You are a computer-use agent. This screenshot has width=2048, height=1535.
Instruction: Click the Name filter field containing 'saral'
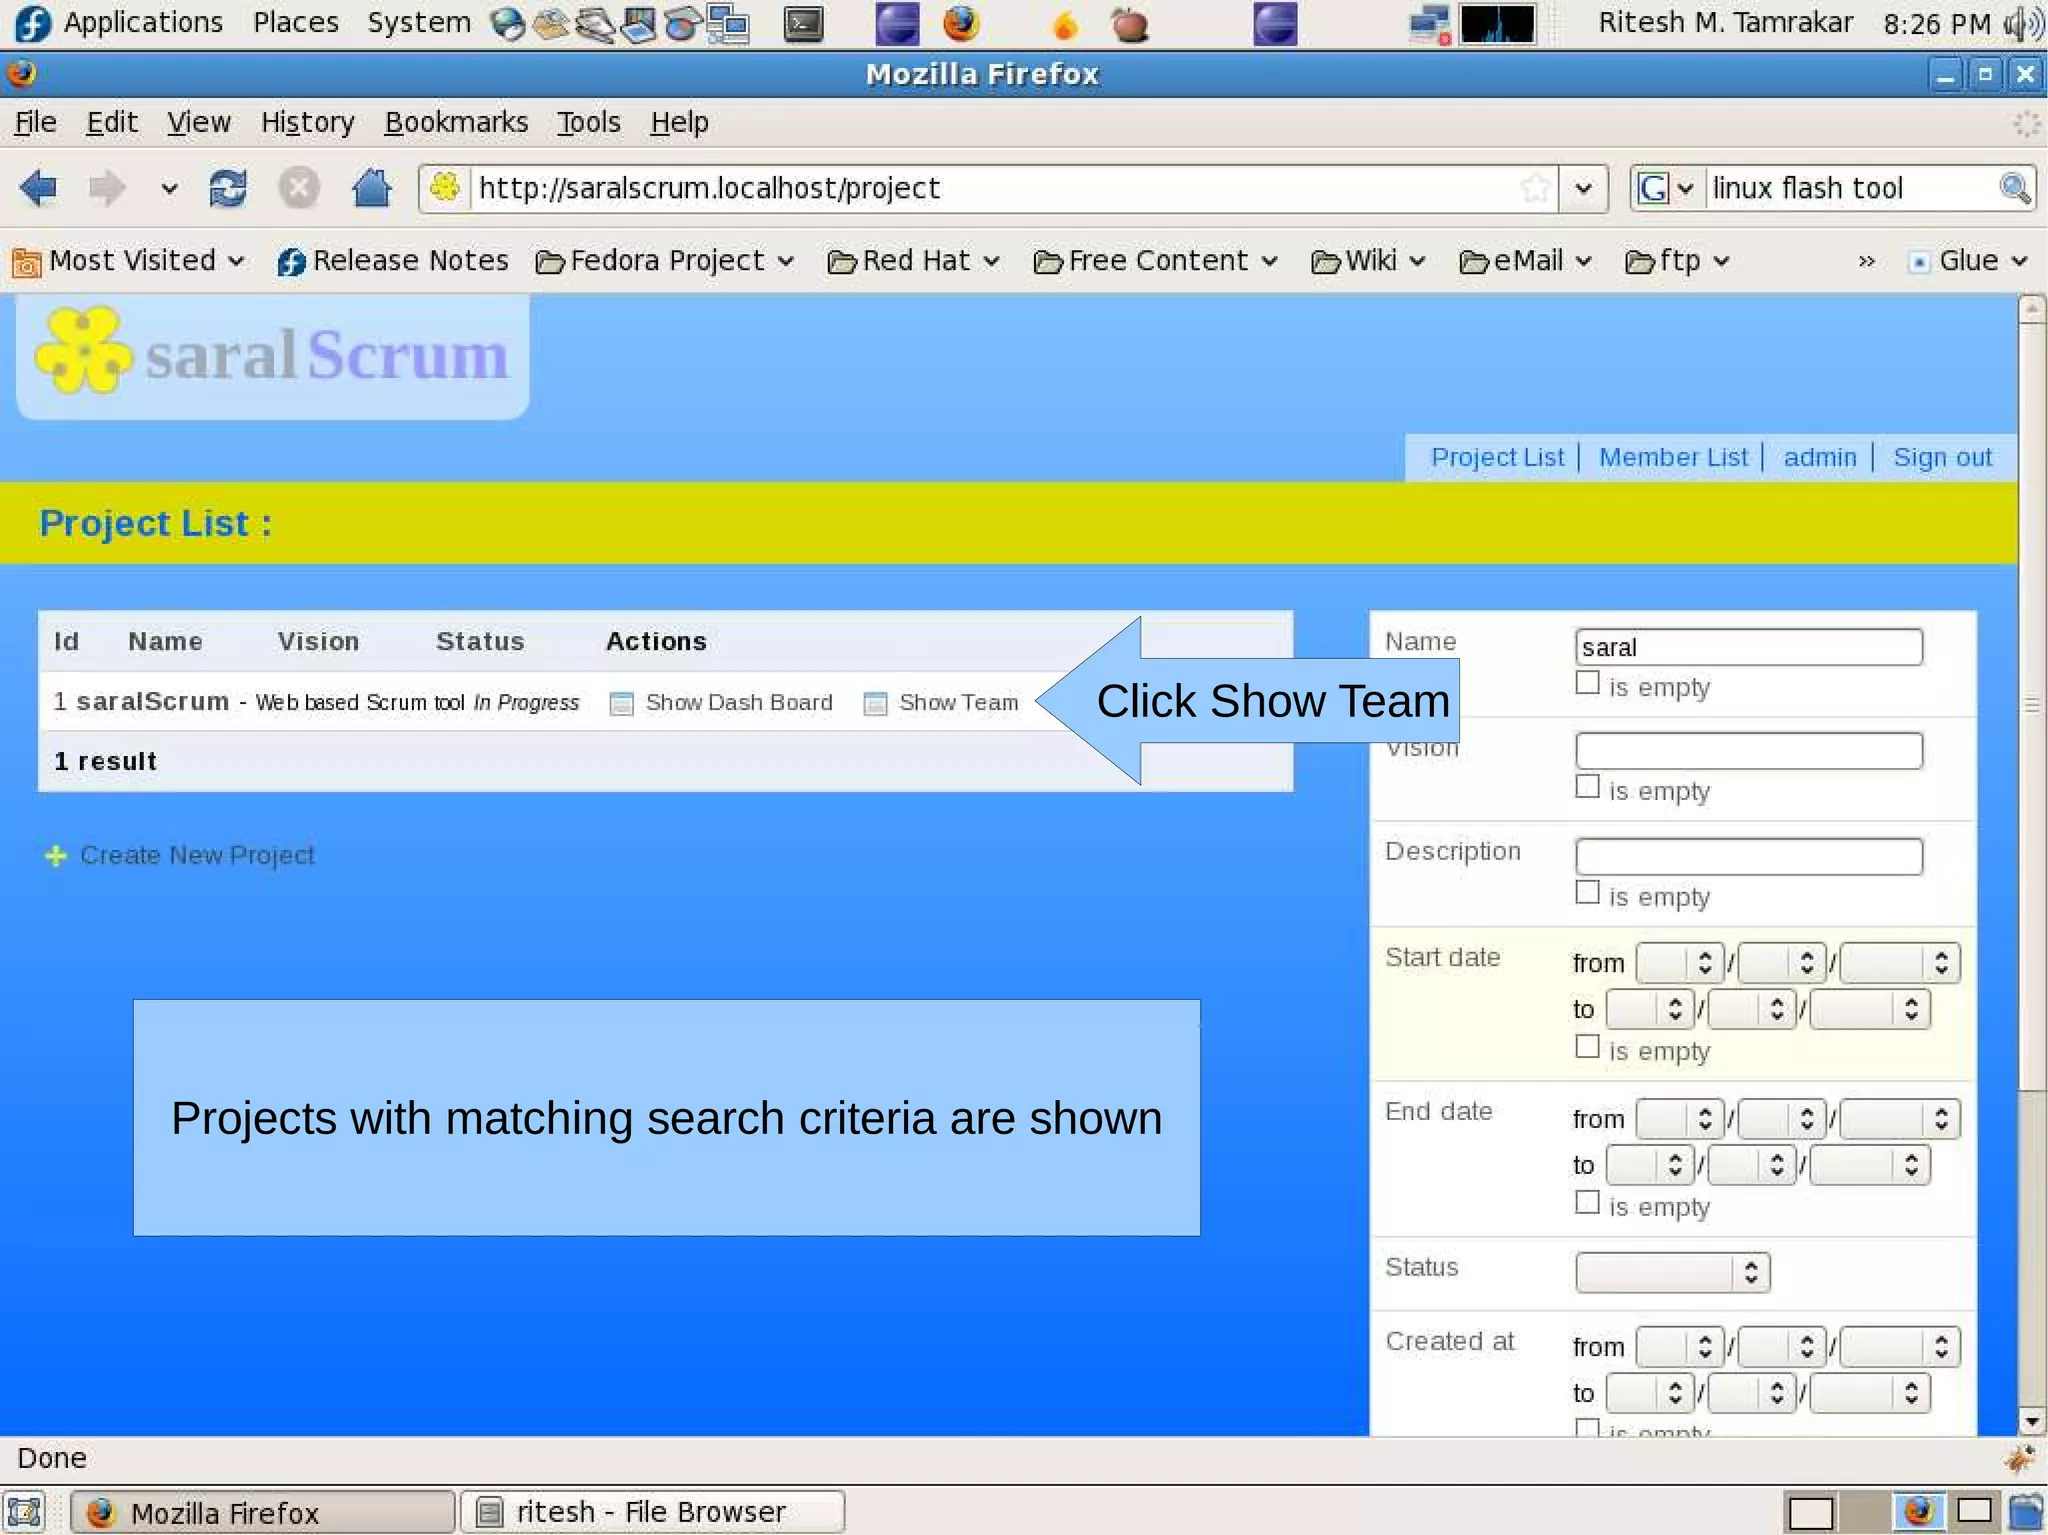point(1748,647)
